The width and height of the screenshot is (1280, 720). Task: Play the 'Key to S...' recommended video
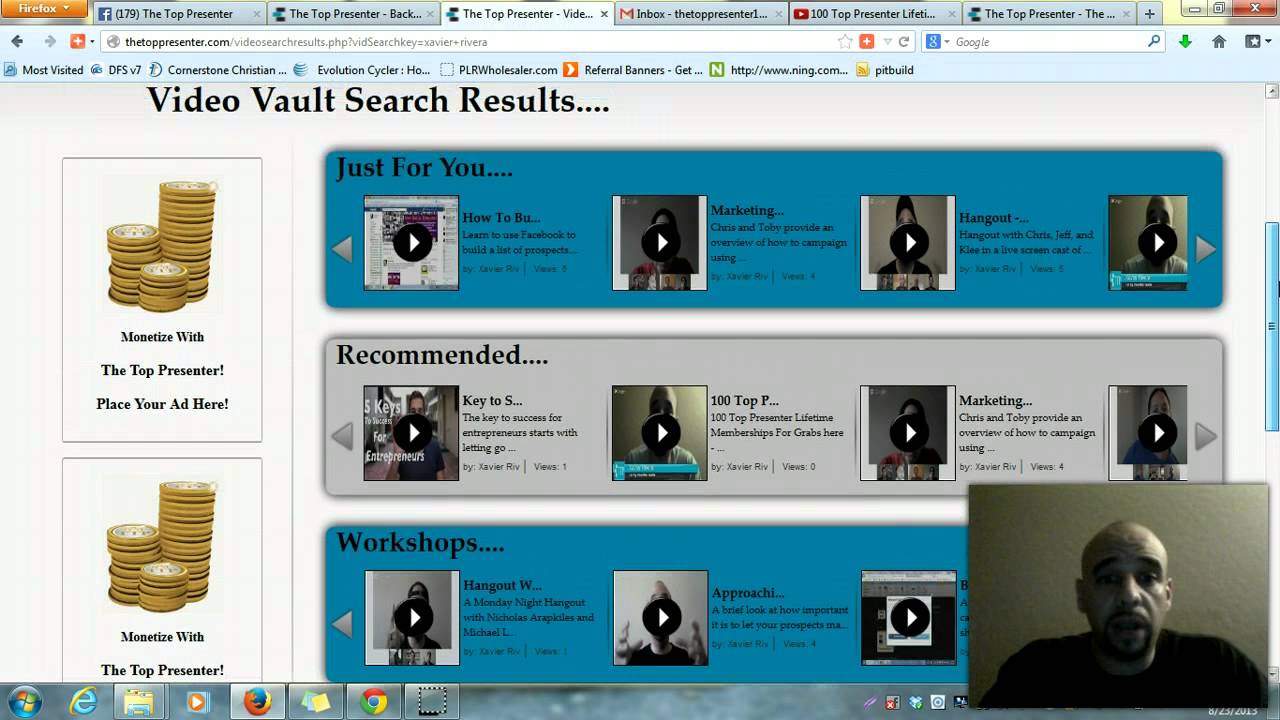coord(411,433)
